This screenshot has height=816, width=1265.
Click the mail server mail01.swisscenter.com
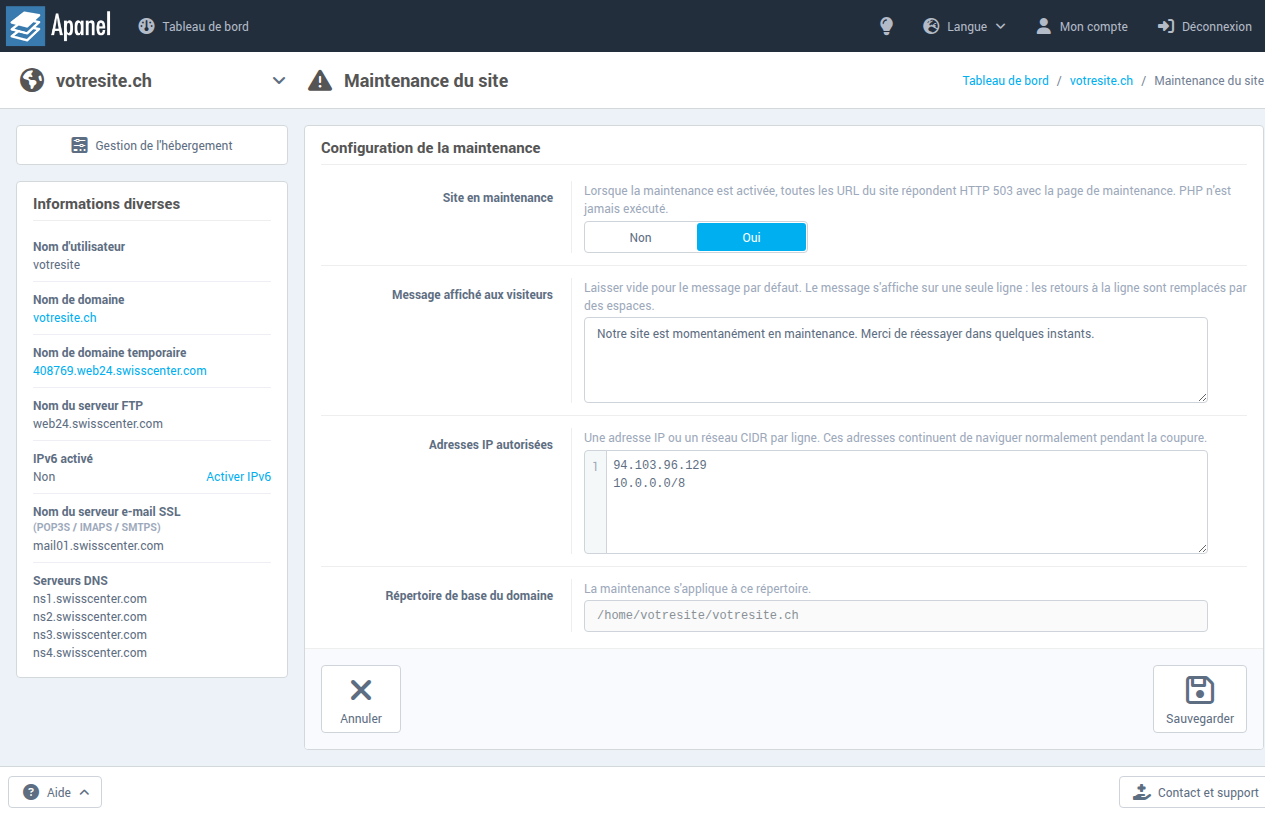98,546
